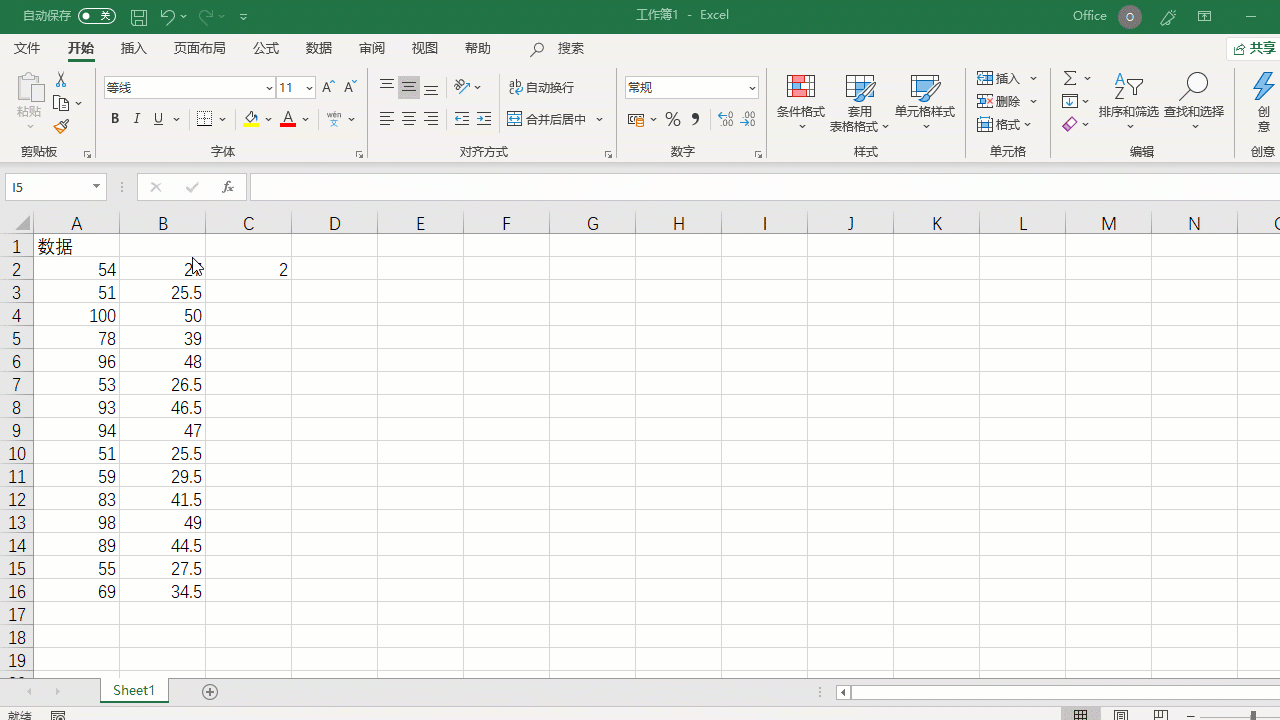
Task: Select the Sheet1 worksheet tab
Action: click(x=133, y=691)
